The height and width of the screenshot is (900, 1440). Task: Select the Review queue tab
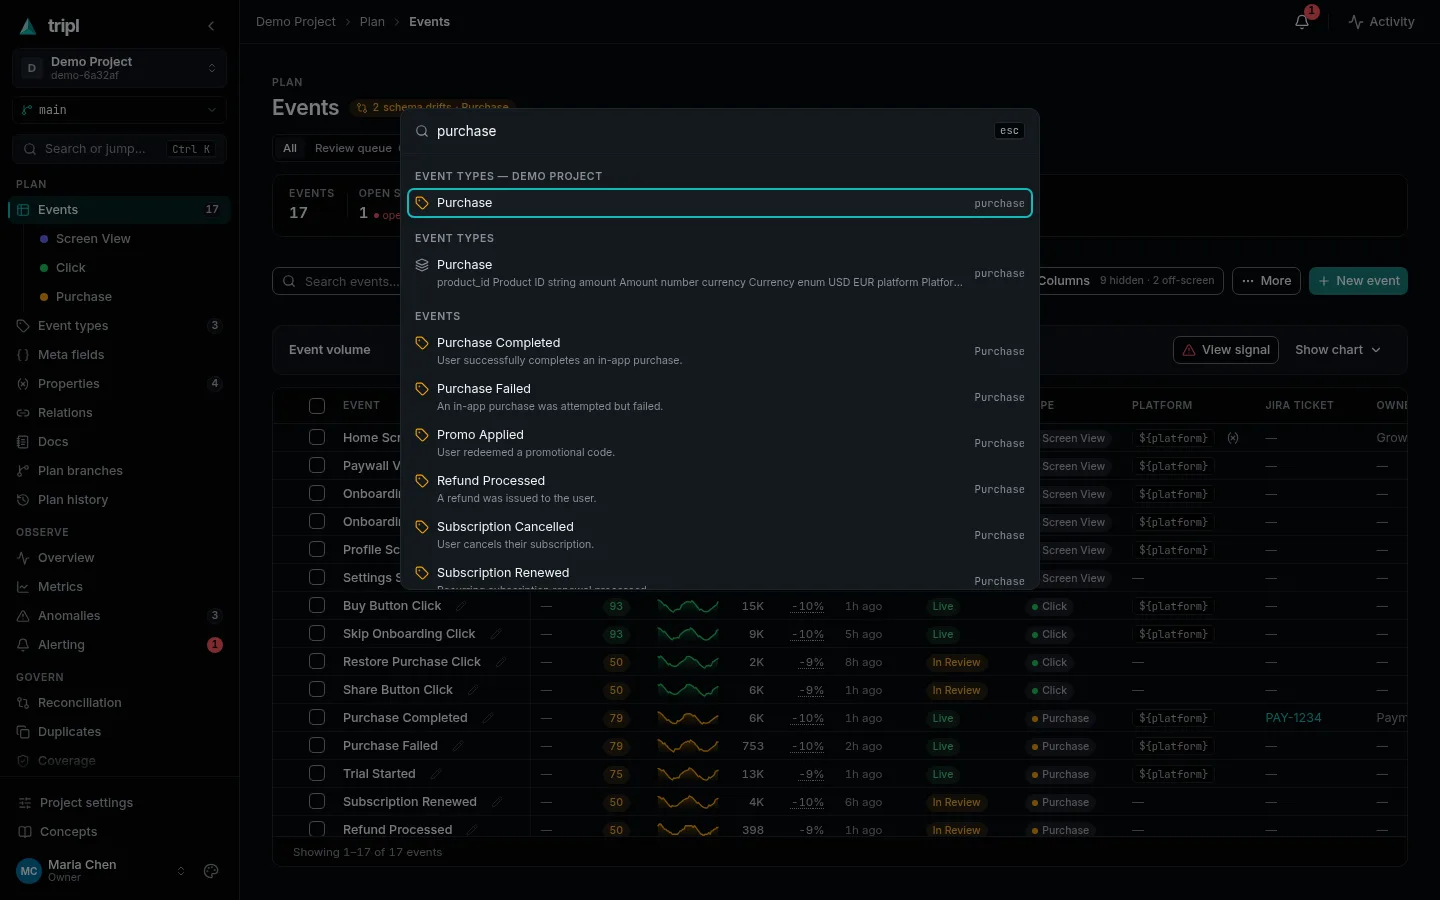tap(353, 148)
